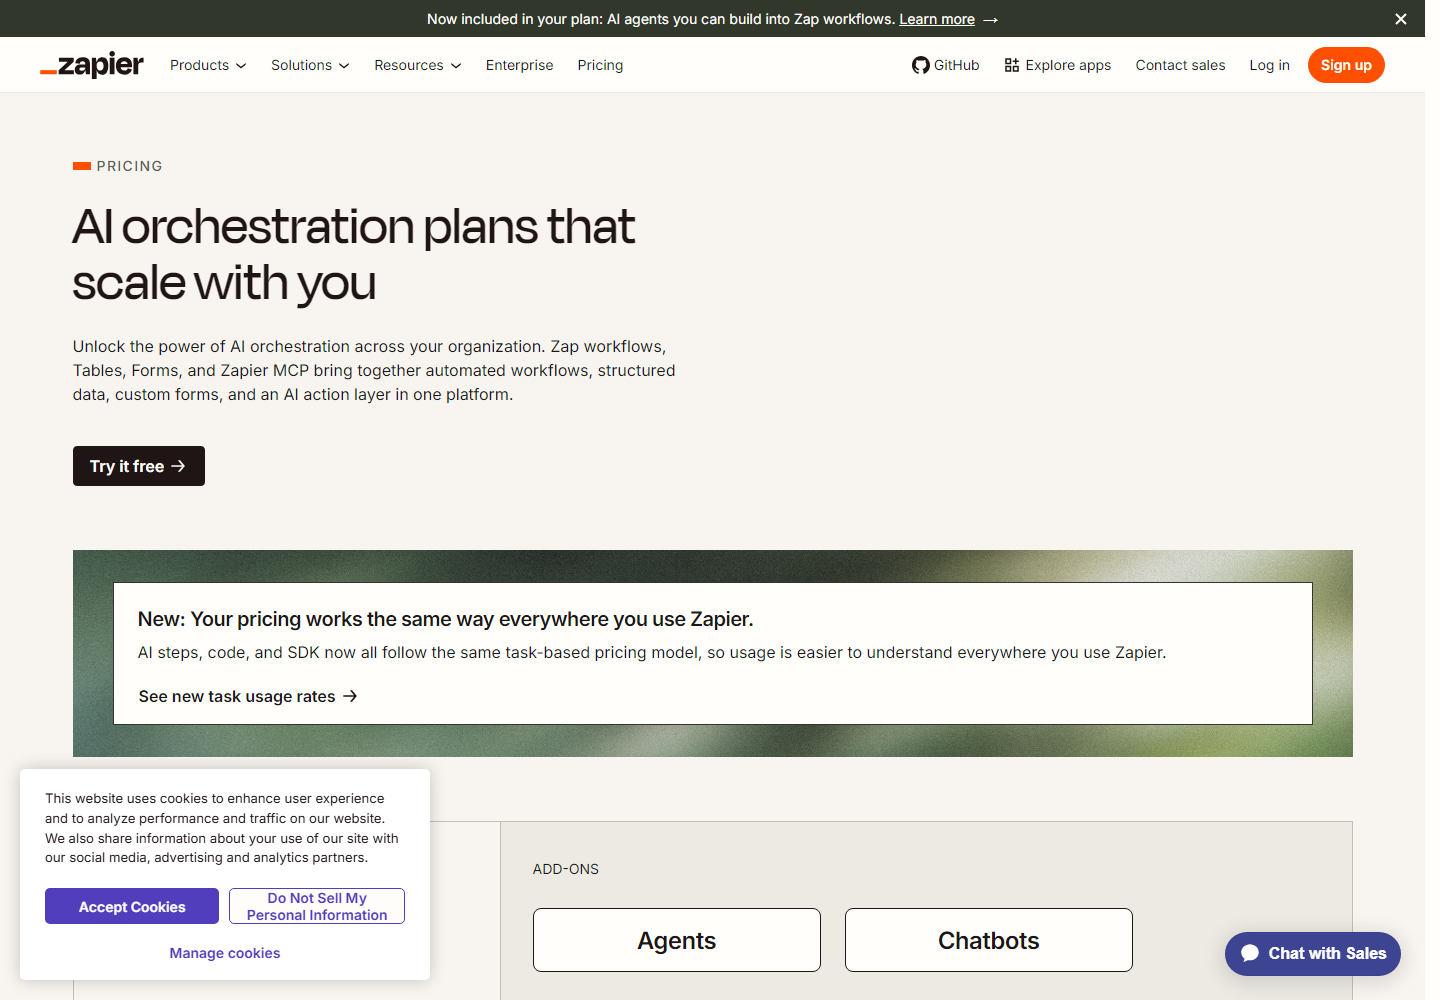The width and height of the screenshot is (1440, 1000).
Task: Click the arrow beside See new task usage rates
Action: pyautogui.click(x=350, y=696)
